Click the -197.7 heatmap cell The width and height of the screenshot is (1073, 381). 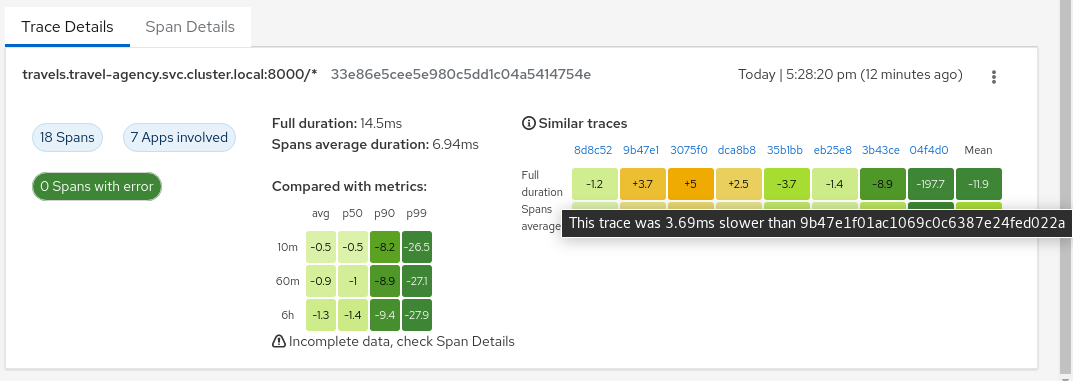tap(931, 184)
